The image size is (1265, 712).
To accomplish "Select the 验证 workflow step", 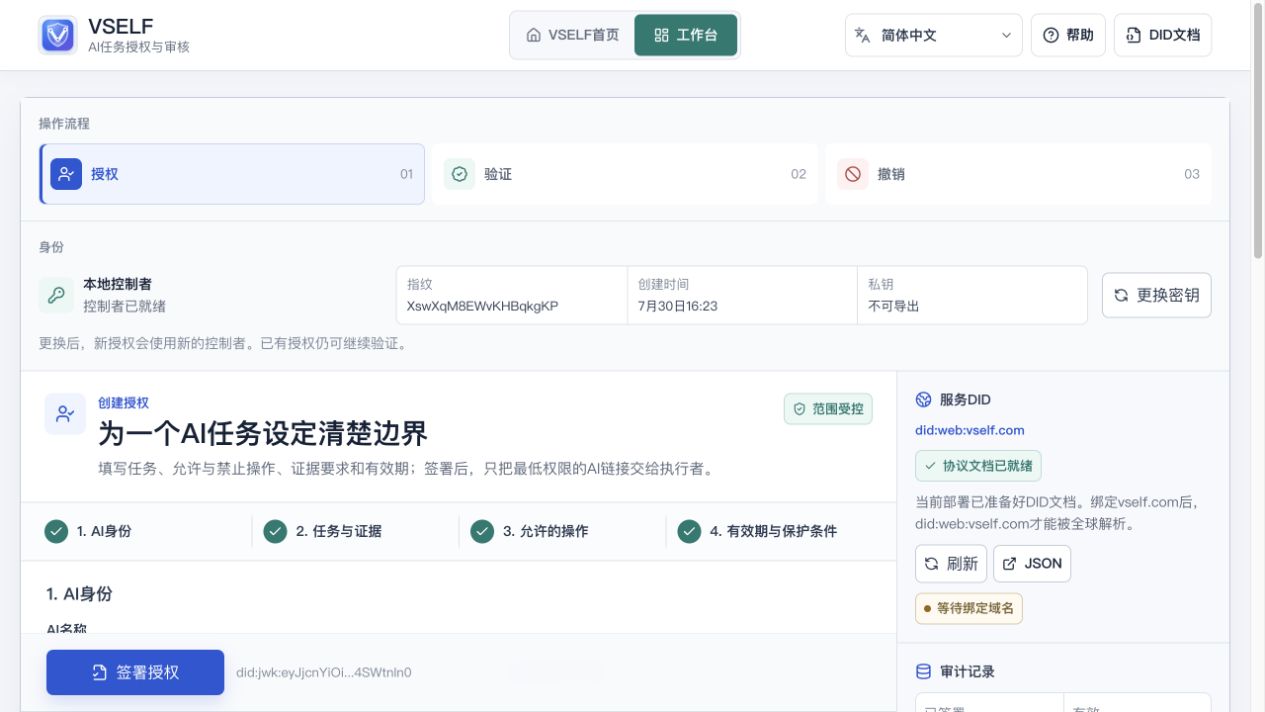I will pyautogui.click(x=625, y=174).
